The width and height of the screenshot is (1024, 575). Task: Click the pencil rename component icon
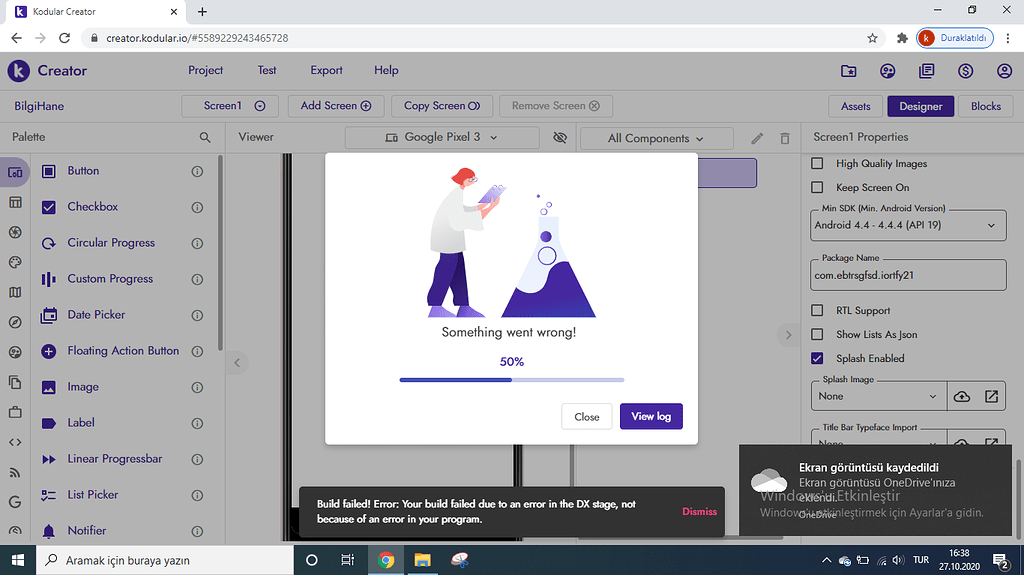click(757, 138)
